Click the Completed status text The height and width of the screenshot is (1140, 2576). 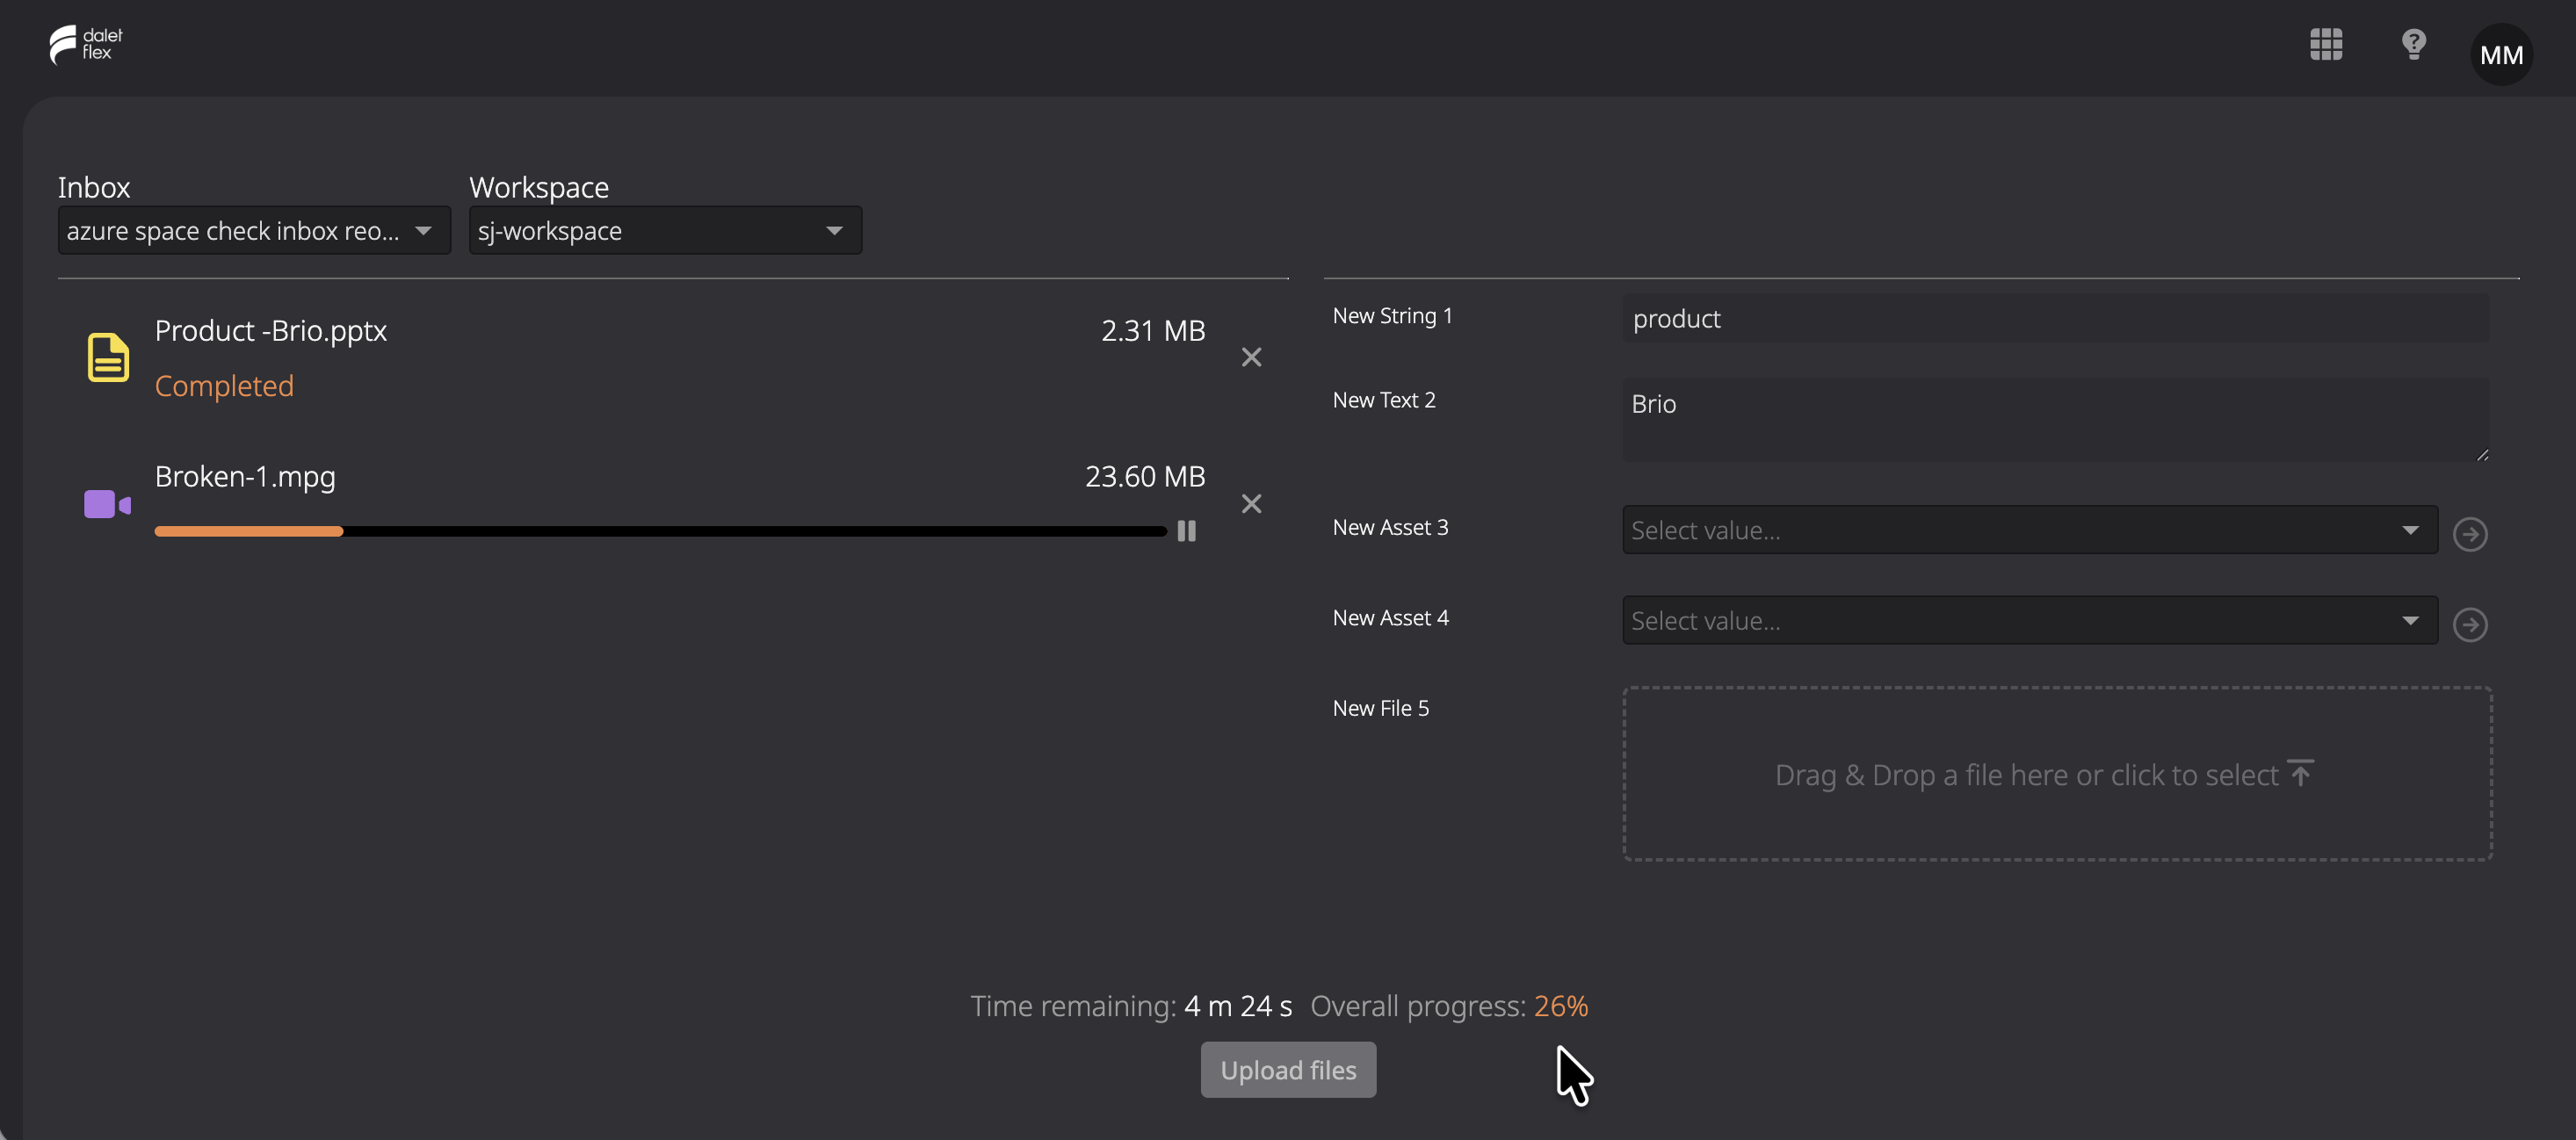[x=224, y=386]
